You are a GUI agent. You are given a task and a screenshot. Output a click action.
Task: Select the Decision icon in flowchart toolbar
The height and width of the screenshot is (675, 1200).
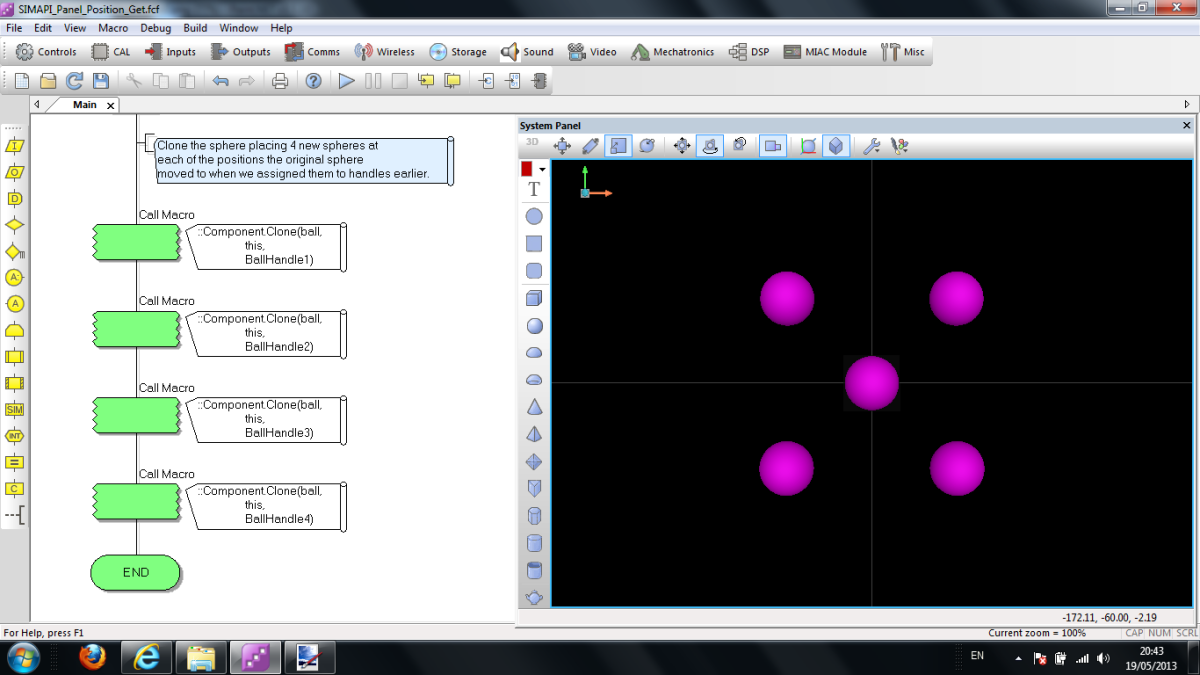click(15, 225)
